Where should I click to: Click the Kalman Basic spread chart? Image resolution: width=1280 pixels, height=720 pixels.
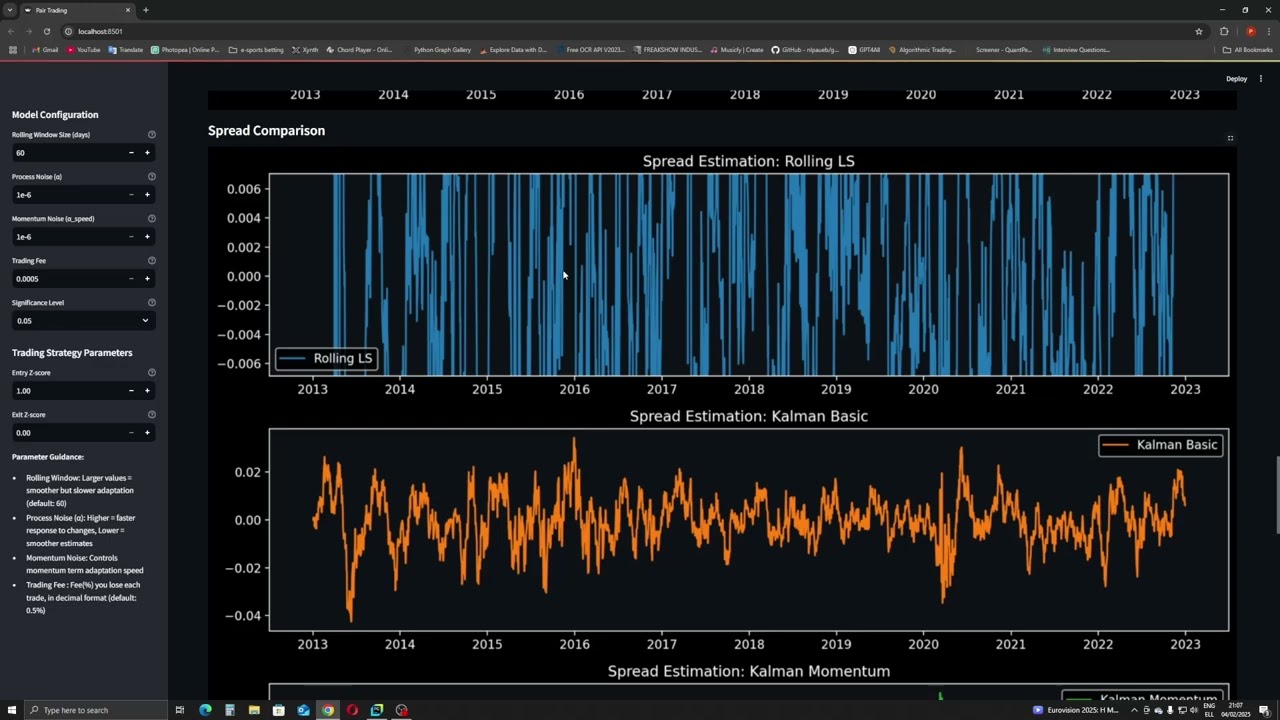pyautogui.click(x=748, y=530)
